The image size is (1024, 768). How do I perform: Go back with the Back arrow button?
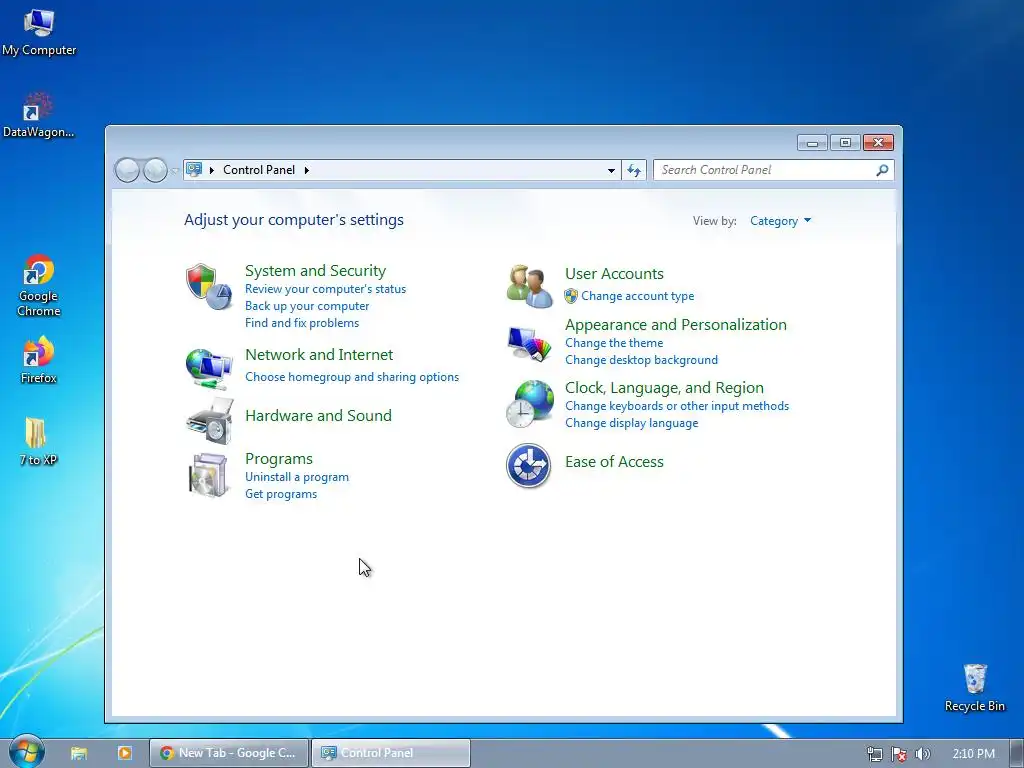tap(127, 170)
